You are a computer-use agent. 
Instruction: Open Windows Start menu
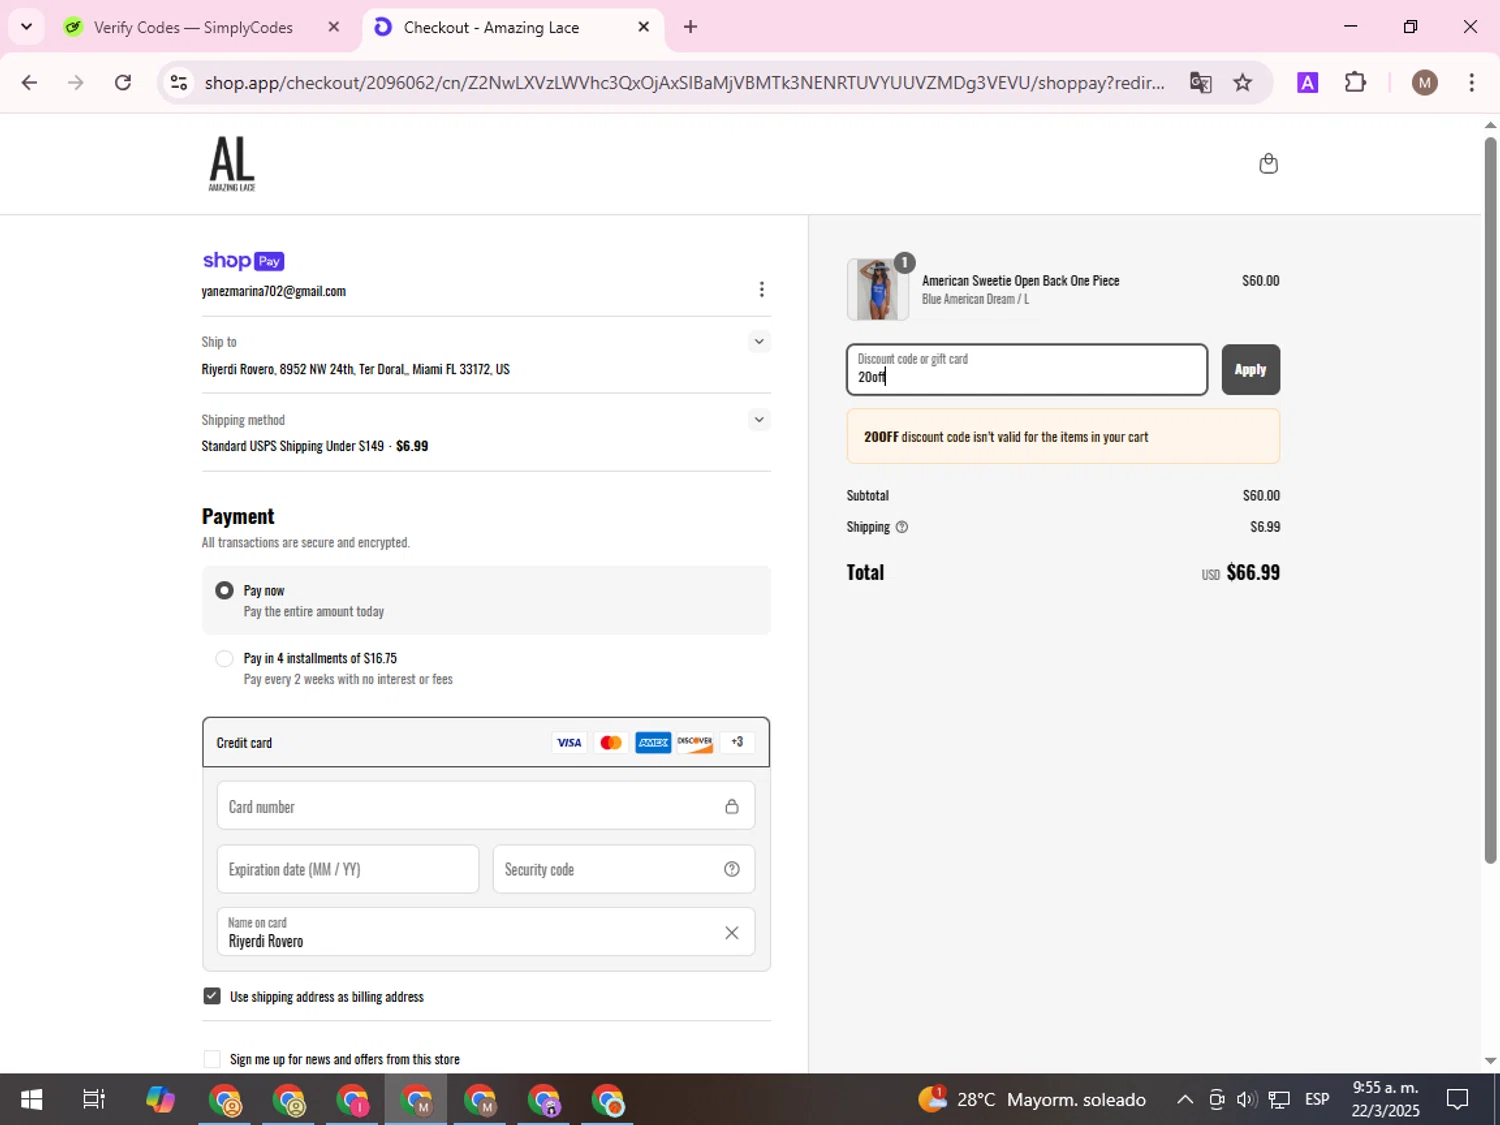tap(31, 1100)
